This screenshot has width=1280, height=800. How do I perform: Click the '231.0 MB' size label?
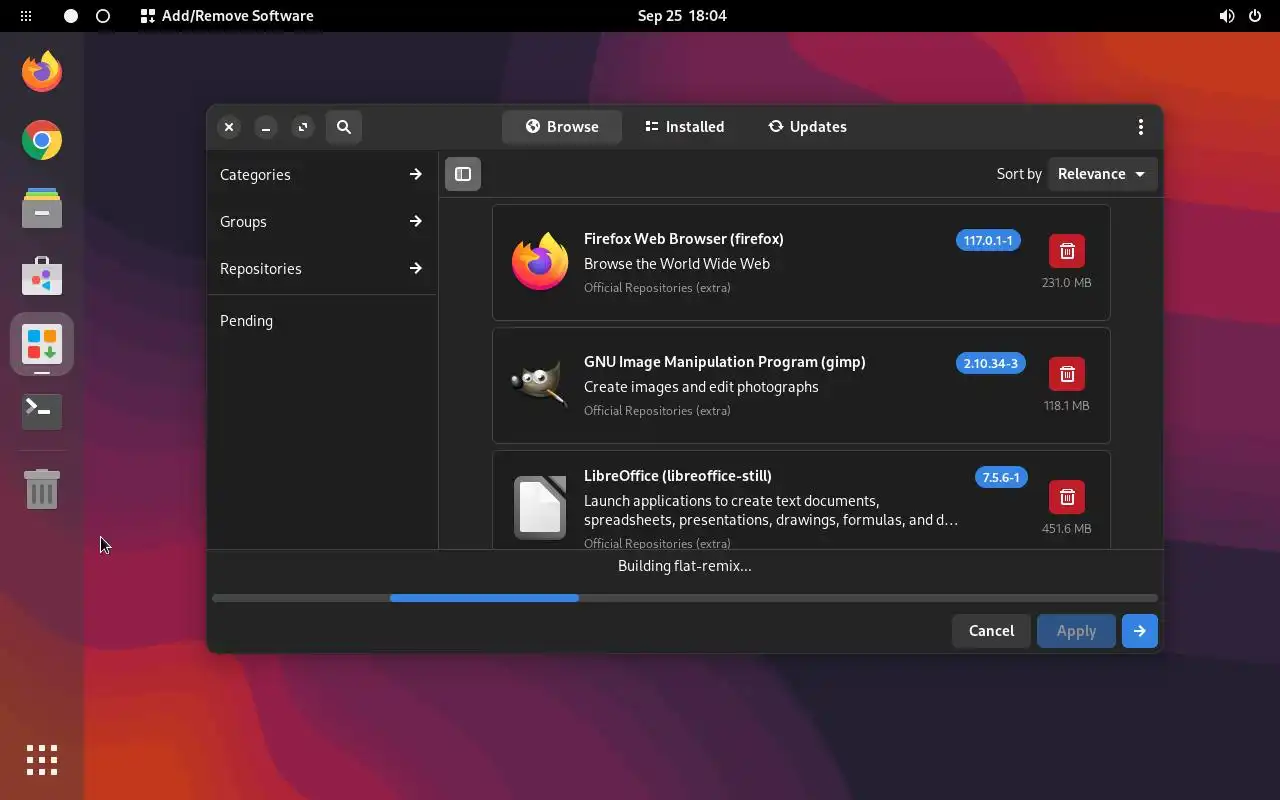pos(1067,283)
